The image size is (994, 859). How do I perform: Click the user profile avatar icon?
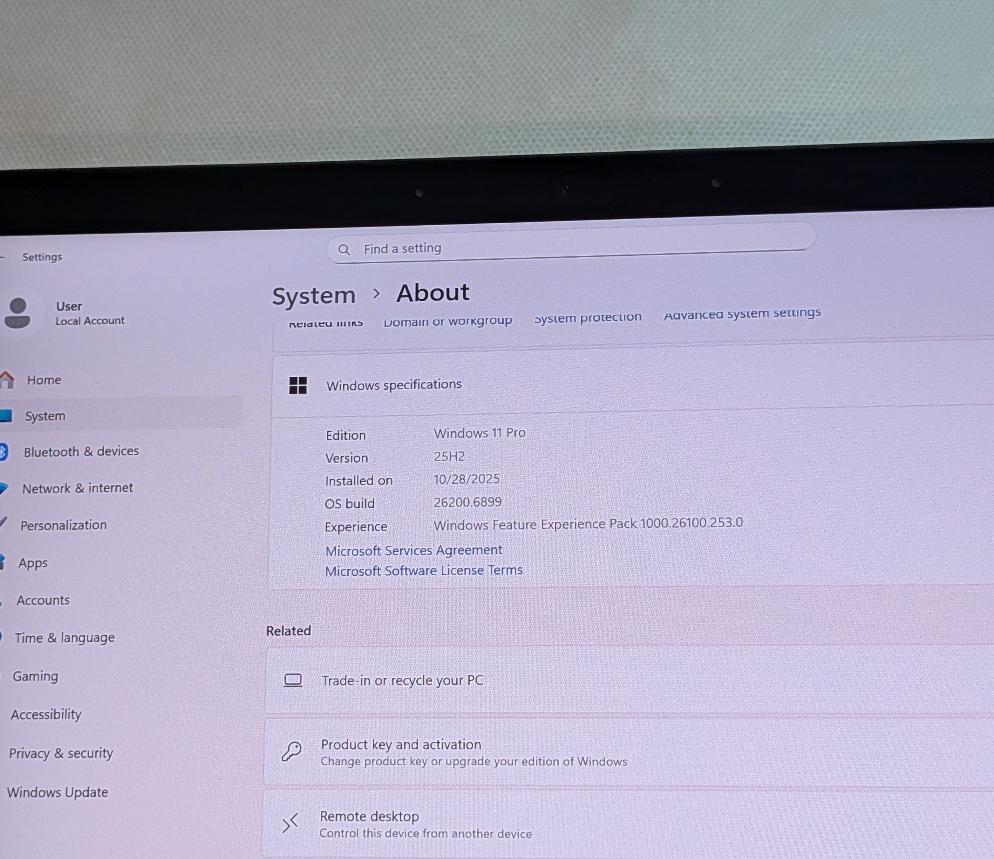coord(17,312)
